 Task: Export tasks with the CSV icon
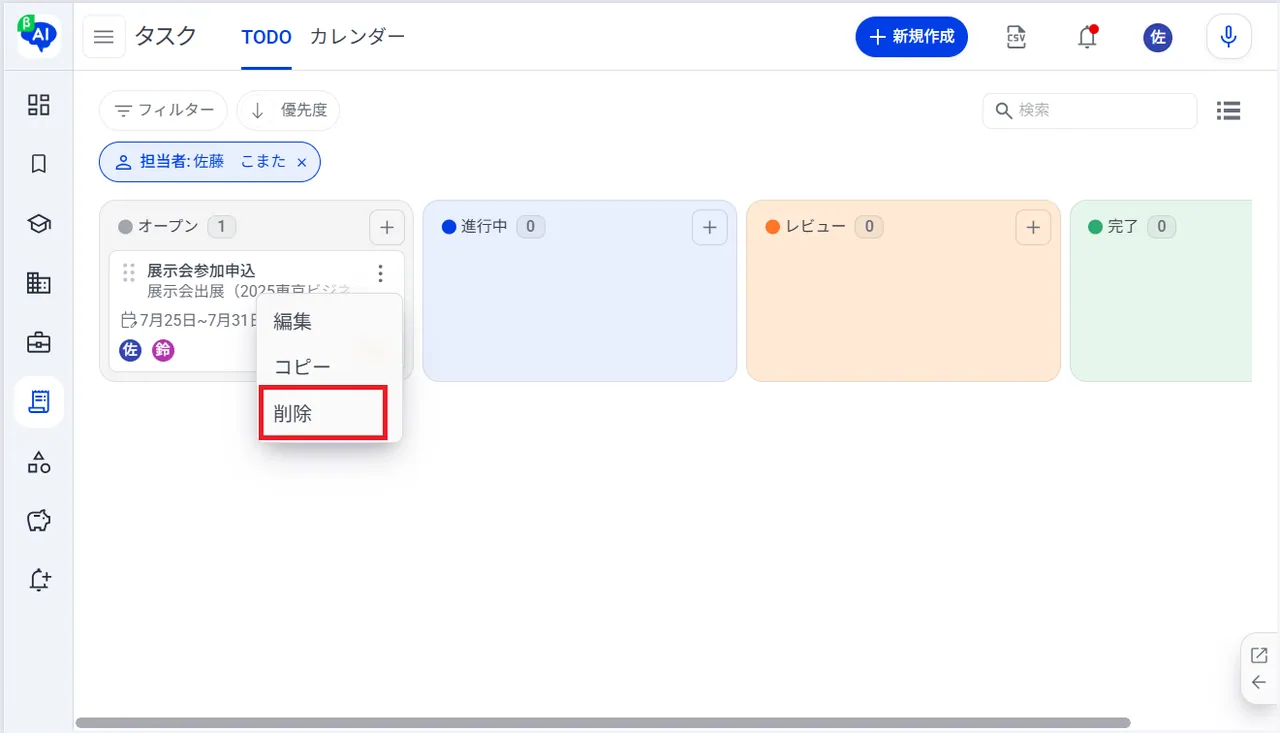[1016, 38]
